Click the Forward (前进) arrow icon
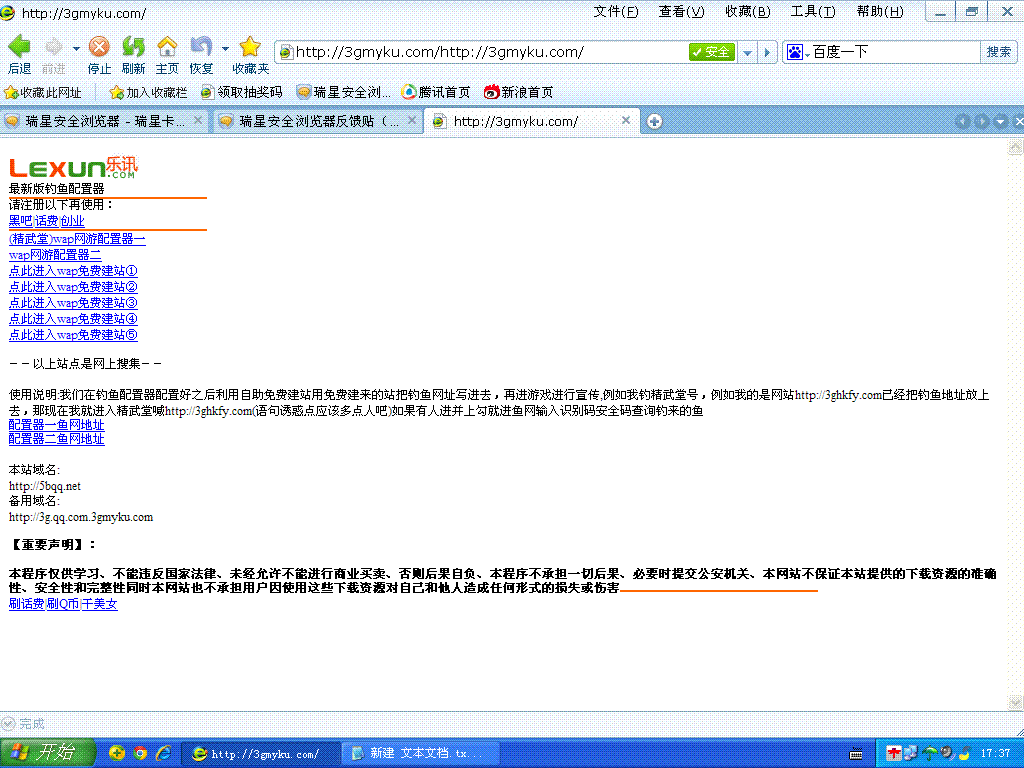Screen dimensions: 1024x768 54,46
